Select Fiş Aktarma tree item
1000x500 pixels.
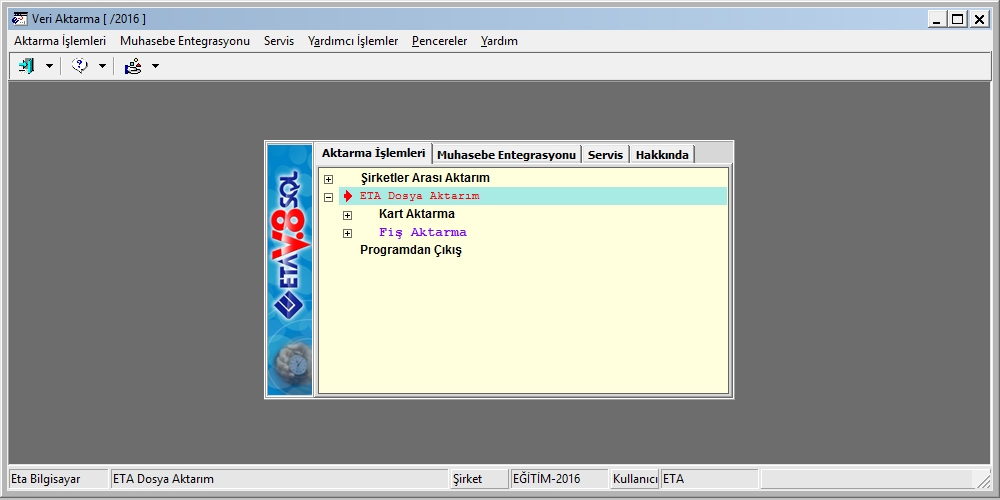(422, 232)
